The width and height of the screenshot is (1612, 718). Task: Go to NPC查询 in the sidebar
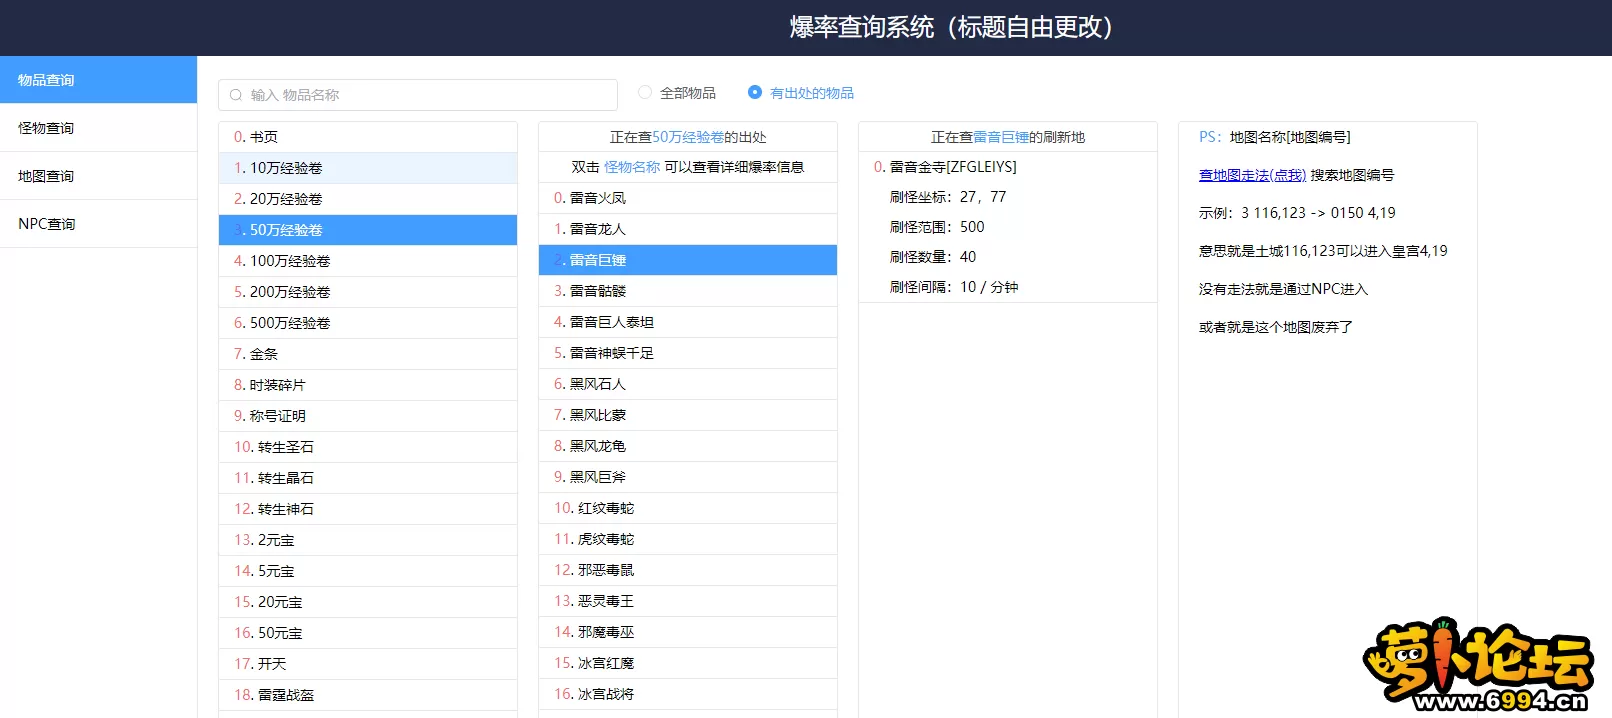tap(98, 224)
